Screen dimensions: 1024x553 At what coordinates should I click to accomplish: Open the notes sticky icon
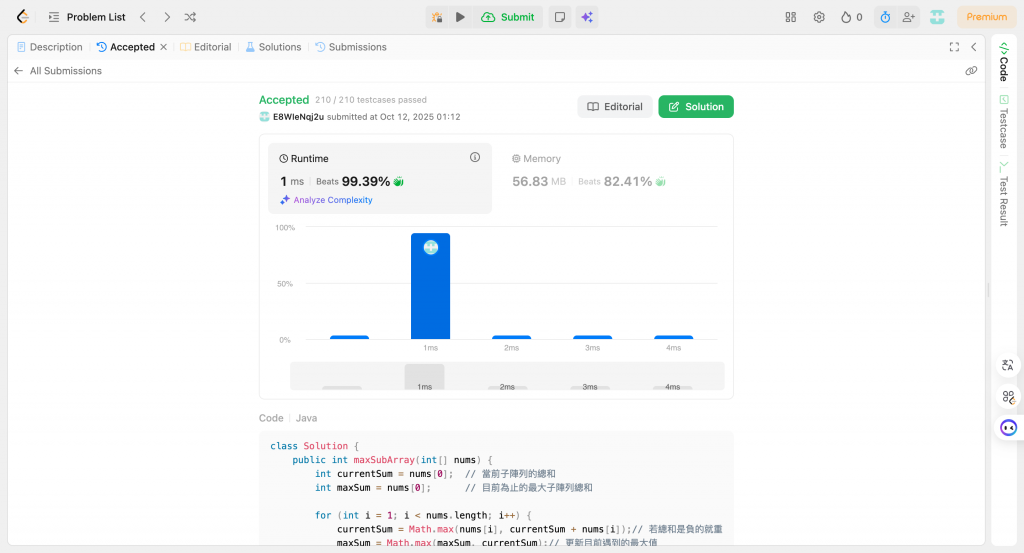(560, 17)
